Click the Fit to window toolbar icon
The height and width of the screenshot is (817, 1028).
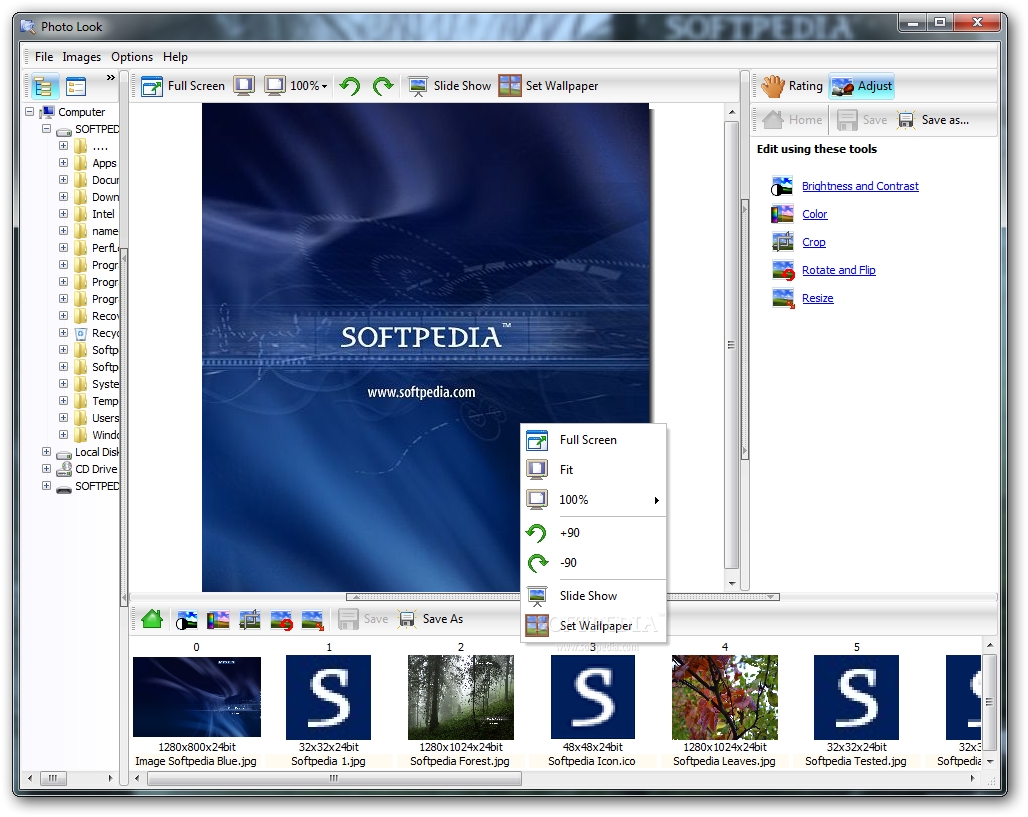[x=244, y=86]
